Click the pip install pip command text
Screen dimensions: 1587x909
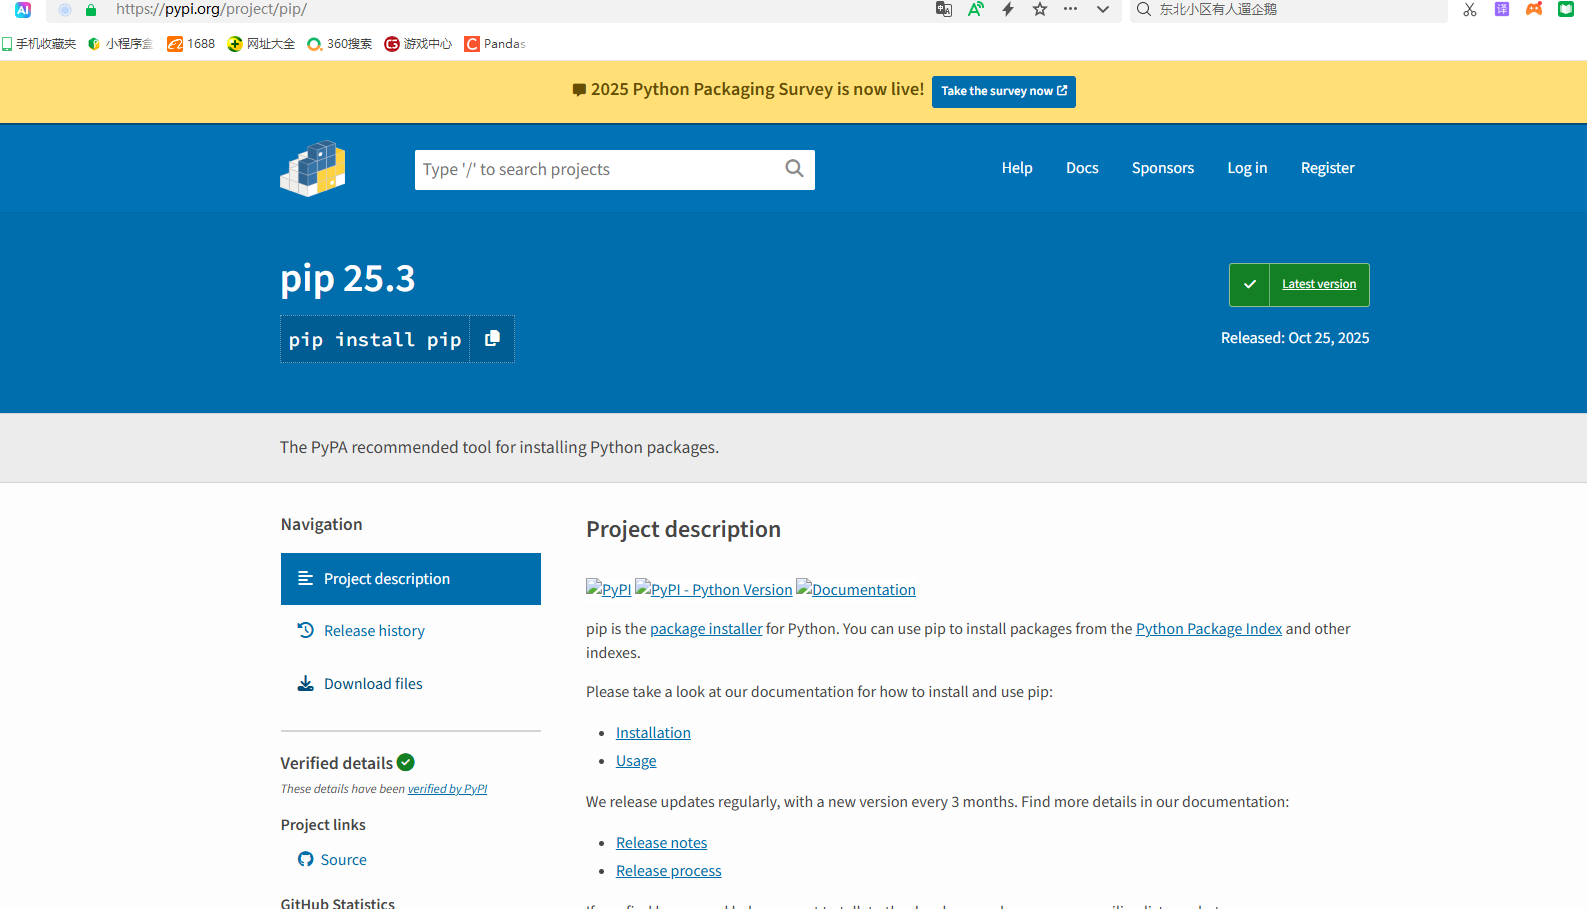point(375,340)
